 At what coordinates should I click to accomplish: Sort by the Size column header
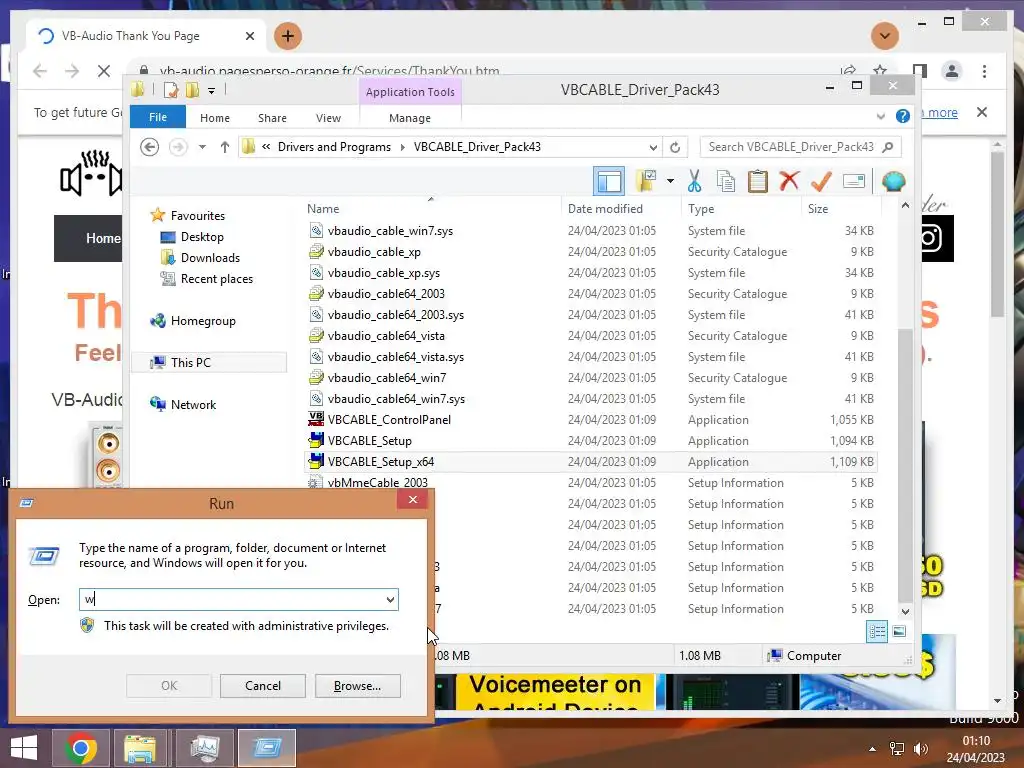(x=818, y=208)
